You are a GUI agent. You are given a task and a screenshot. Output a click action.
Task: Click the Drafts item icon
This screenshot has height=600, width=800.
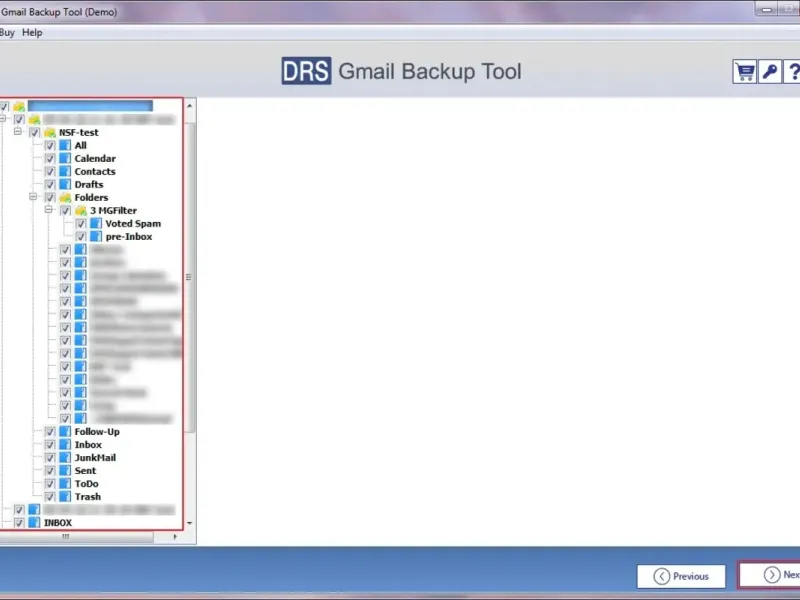click(x=65, y=185)
